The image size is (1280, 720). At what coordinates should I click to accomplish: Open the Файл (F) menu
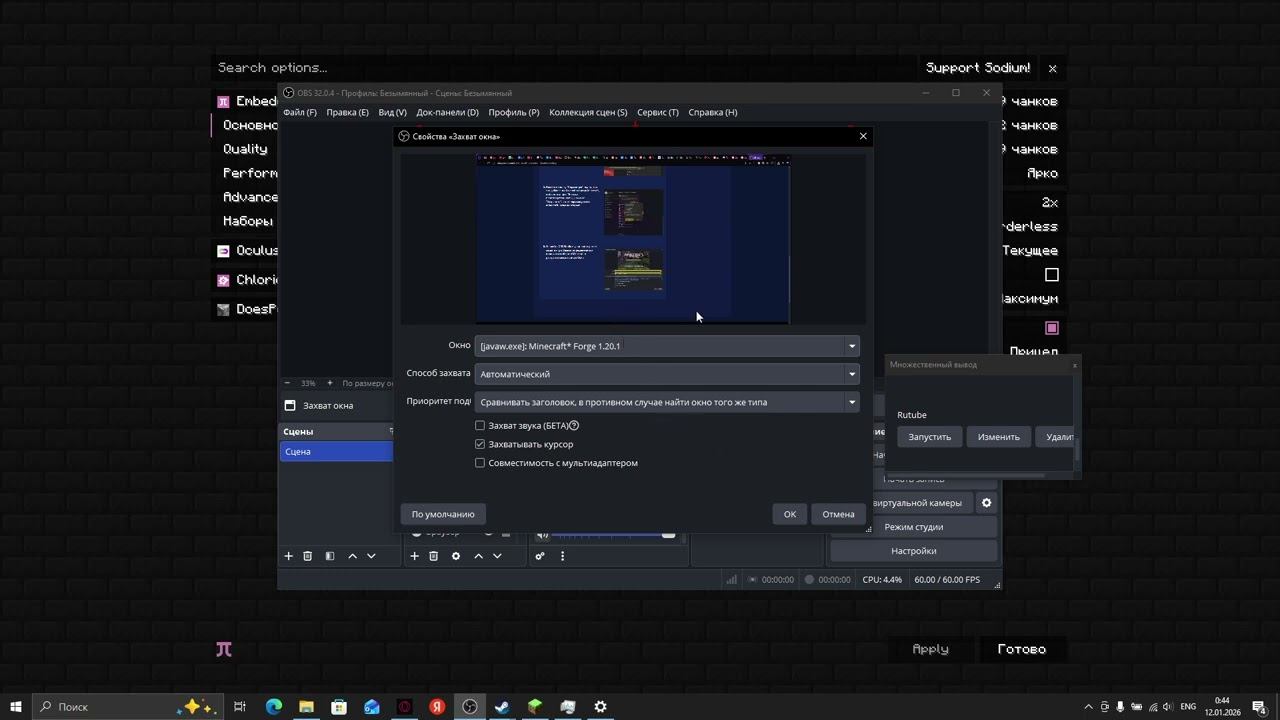tap(299, 112)
